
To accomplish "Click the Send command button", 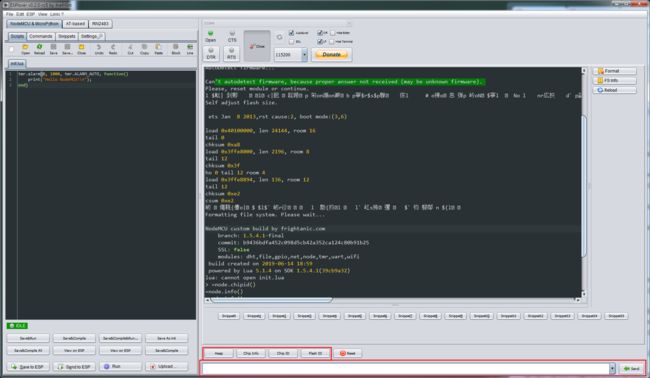I will 632,368.
